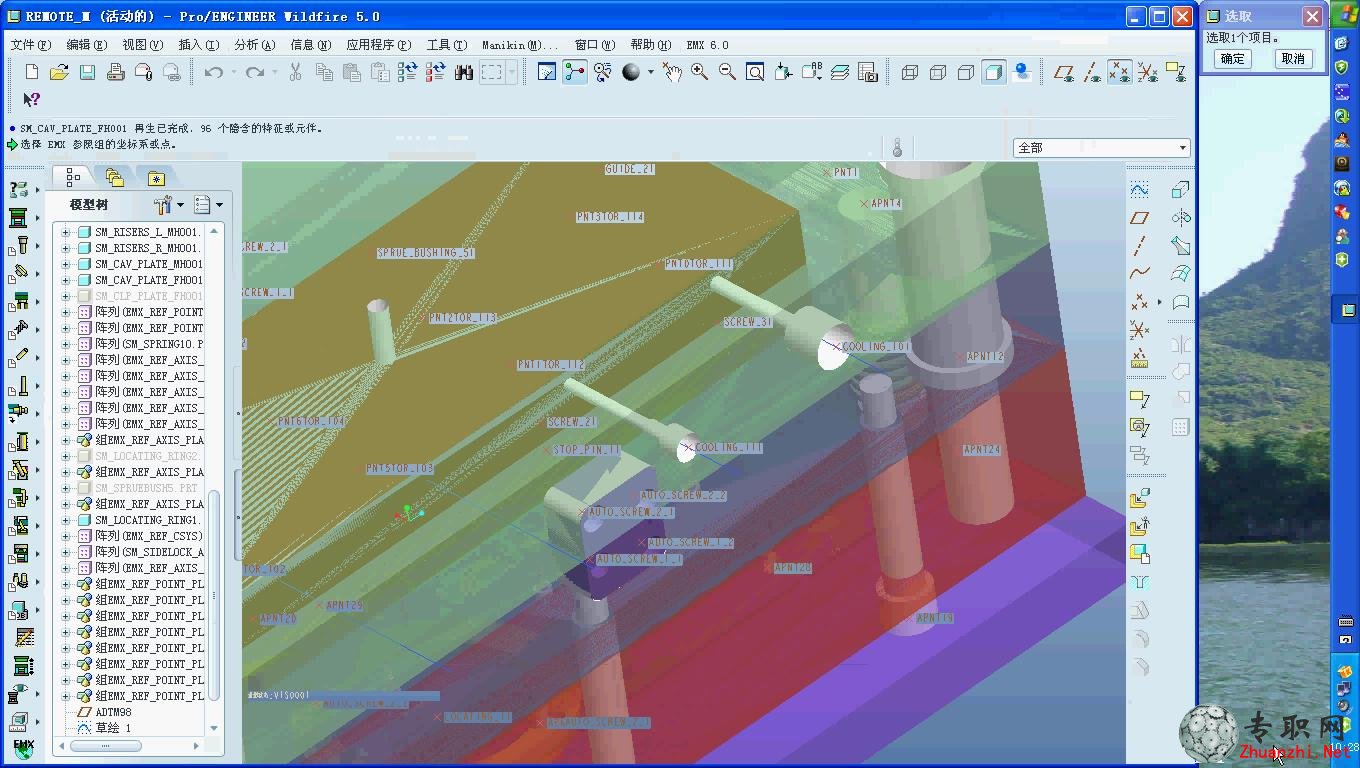Click the model tree scroll-down arrow
Viewport: 1360px width, 768px height.
(x=214, y=728)
